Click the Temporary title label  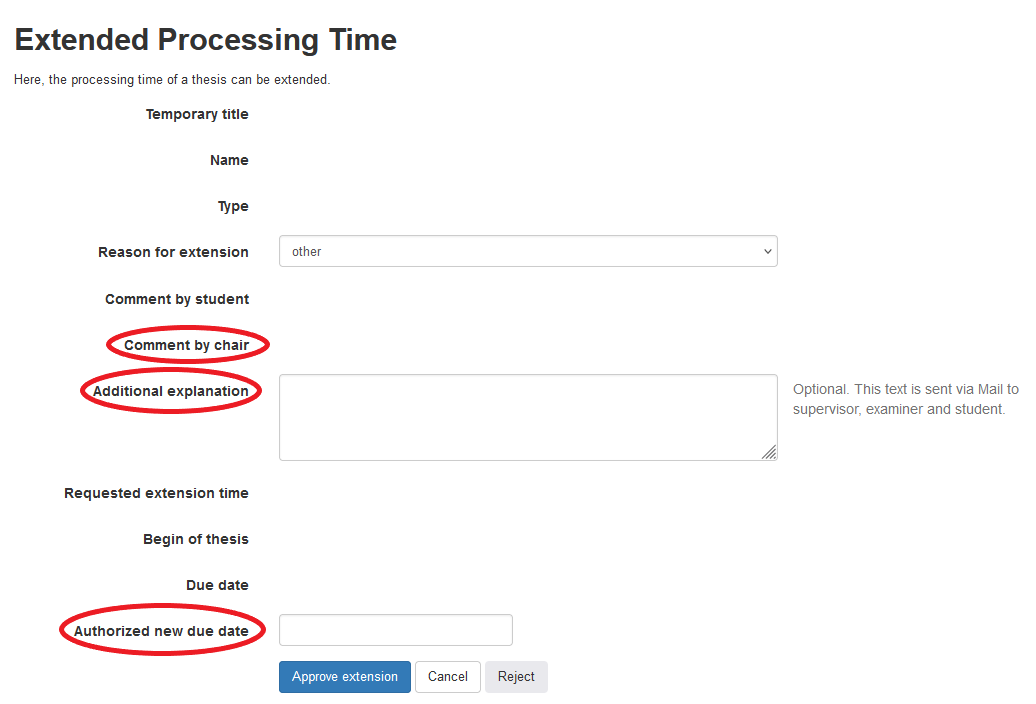[x=197, y=114]
